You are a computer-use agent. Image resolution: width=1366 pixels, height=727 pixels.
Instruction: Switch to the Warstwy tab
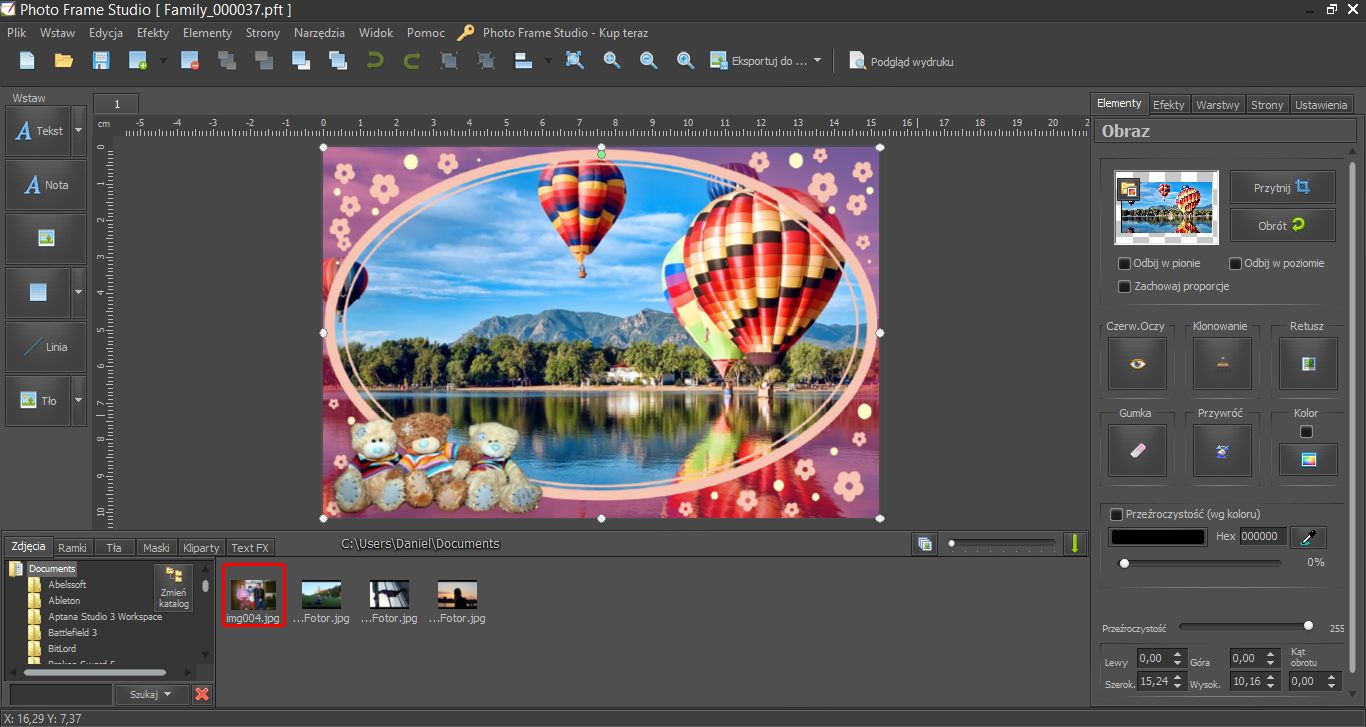(1217, 104)
